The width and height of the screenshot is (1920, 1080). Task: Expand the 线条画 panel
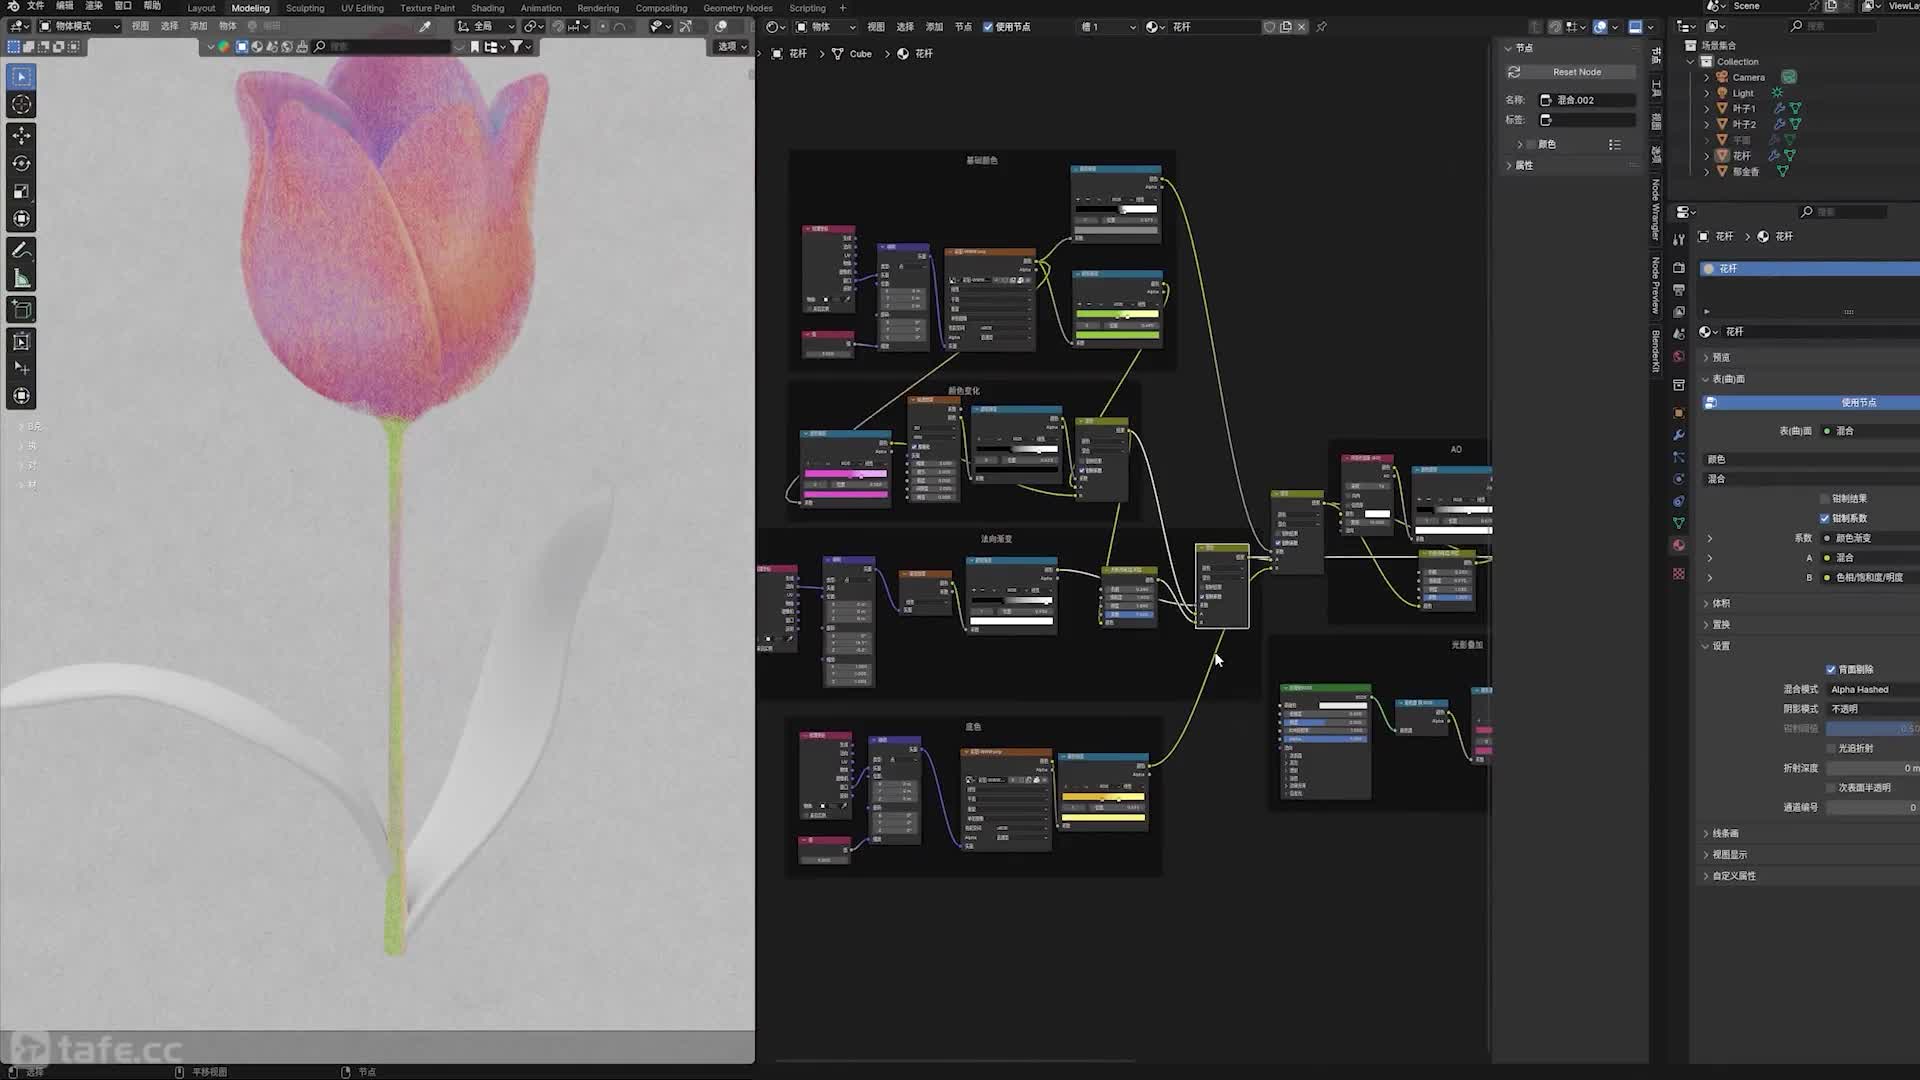click(x=1706, y=833)
